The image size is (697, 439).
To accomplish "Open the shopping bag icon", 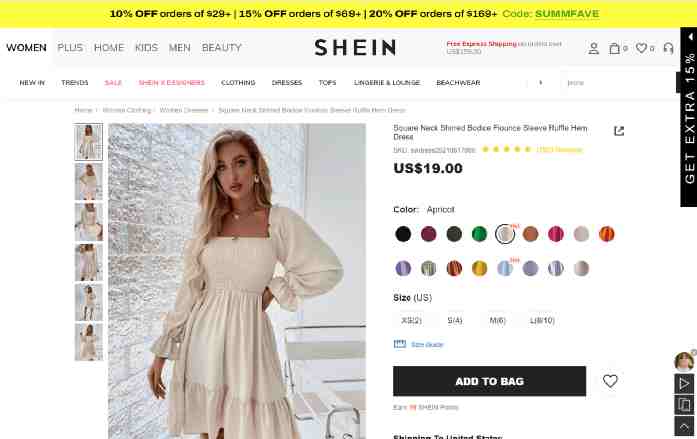I will (614, 48).
